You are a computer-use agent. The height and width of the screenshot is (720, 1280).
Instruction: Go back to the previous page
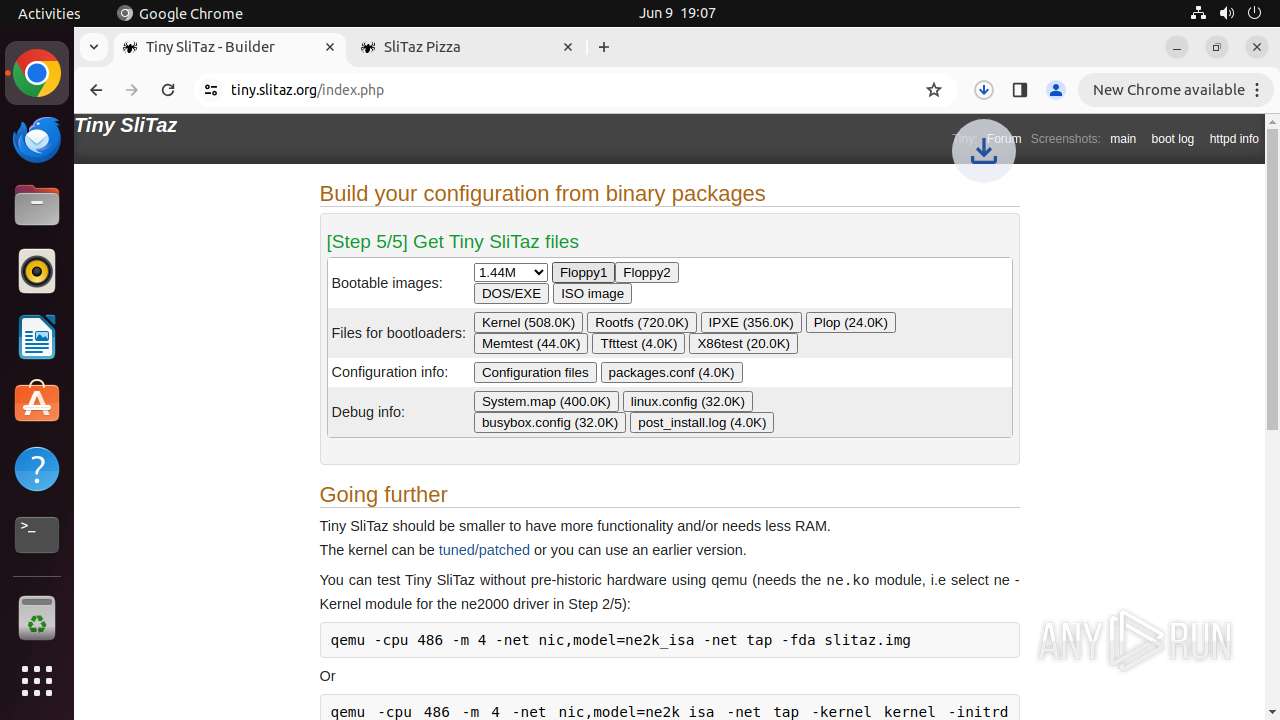tap(96, 90)
